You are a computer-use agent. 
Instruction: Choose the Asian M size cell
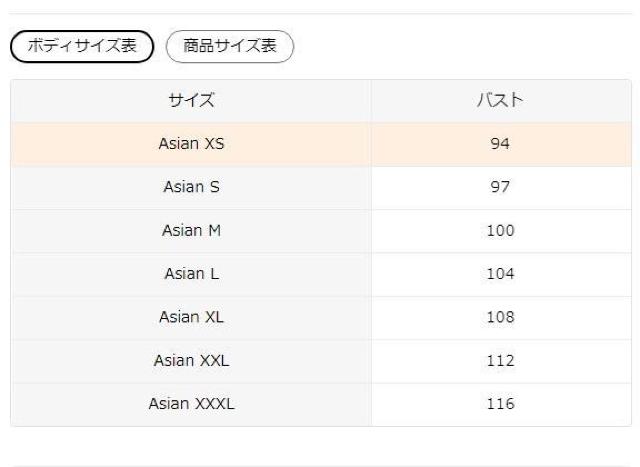point(191,231)
